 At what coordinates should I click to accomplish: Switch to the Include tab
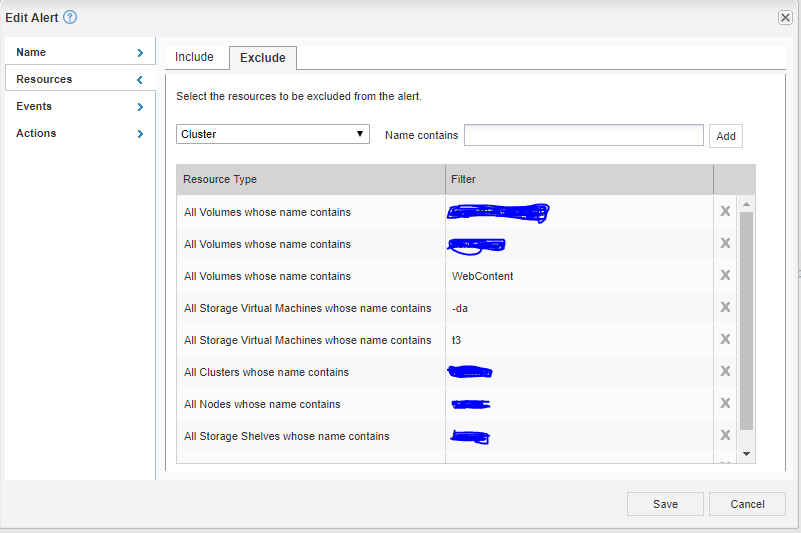pyautogui.click(x=194, y=57)
